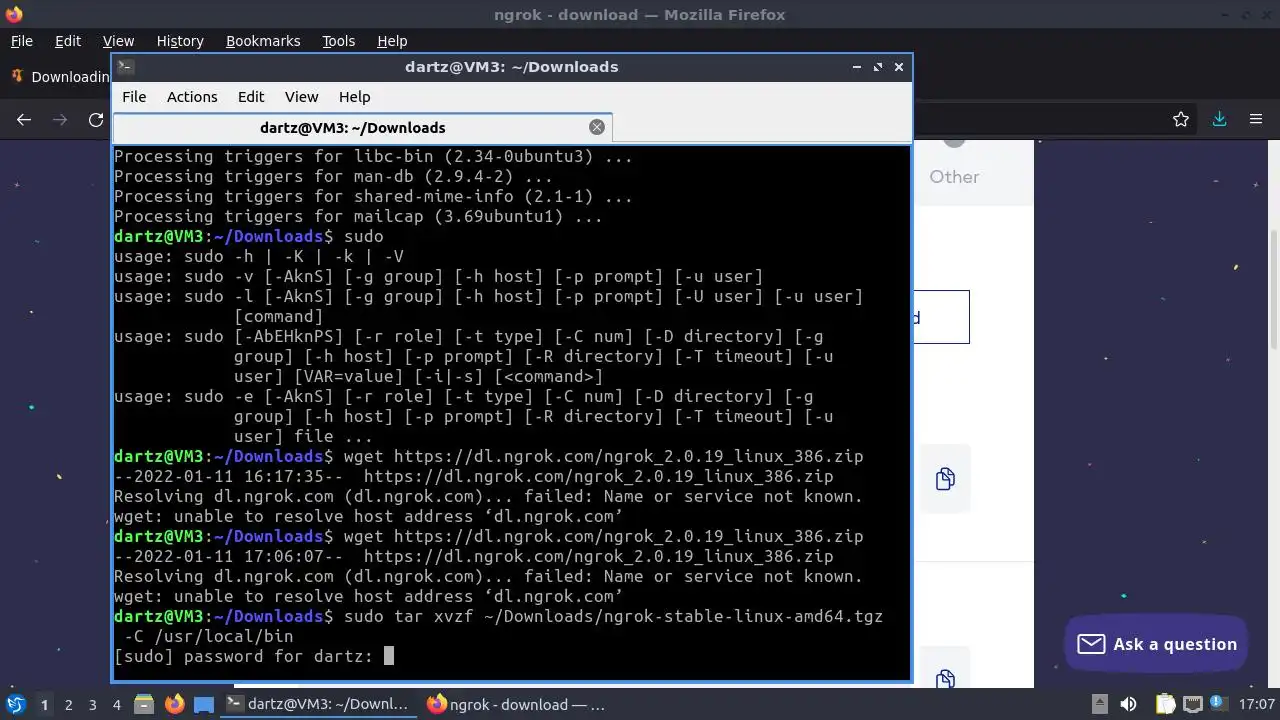Open Firefox Edit menu
This screenshot has height=720, width=1280.
(68, 41)
